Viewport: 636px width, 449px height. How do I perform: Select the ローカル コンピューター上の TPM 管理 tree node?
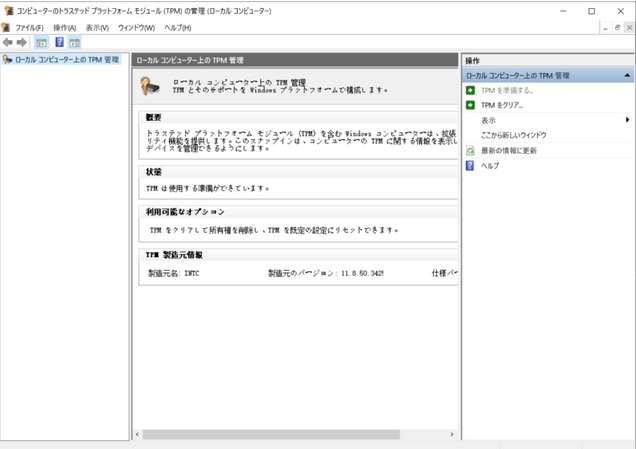pos(66,60)
